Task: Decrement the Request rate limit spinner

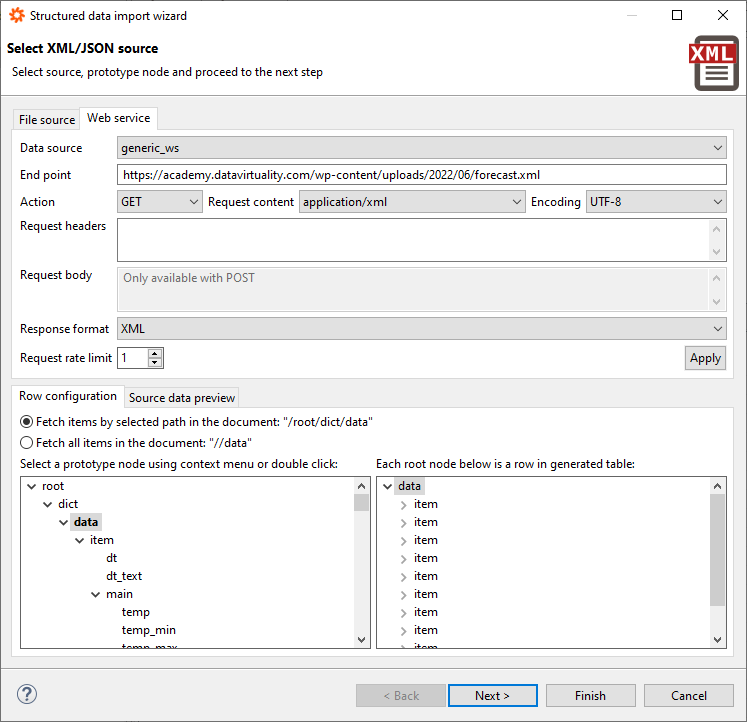Action: click(155, 363)
